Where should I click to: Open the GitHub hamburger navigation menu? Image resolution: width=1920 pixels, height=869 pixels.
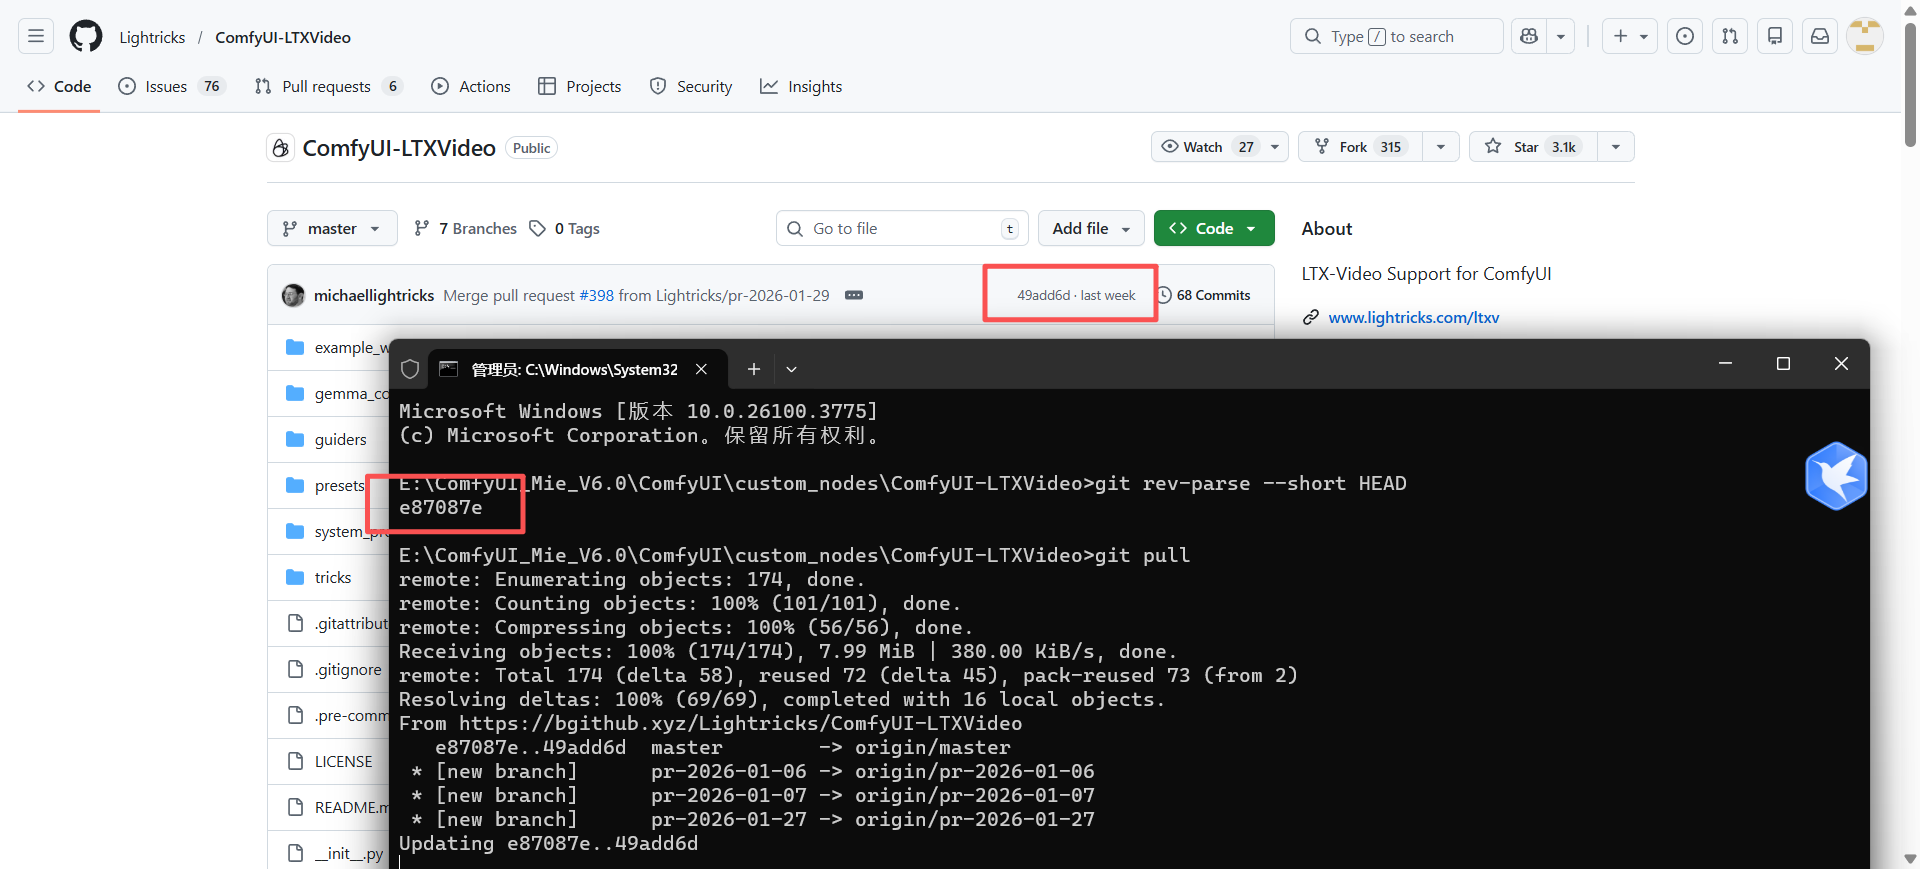coord(36,37)
